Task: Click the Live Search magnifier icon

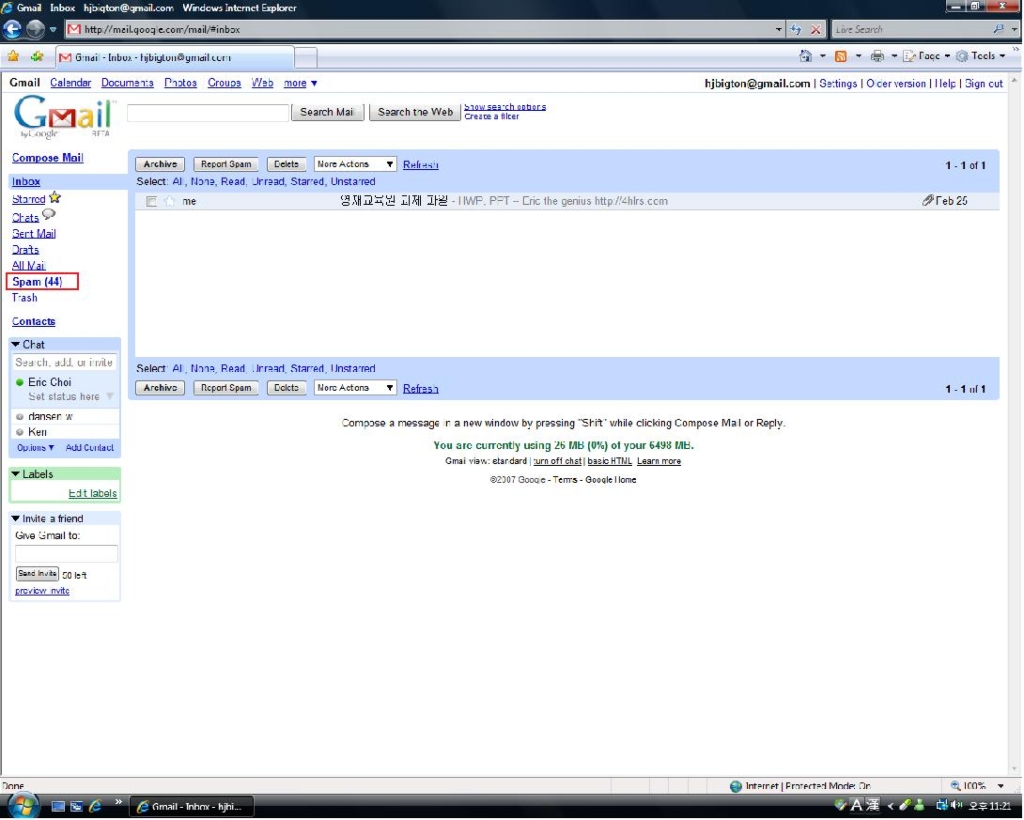Action: [x=998, y=29]
